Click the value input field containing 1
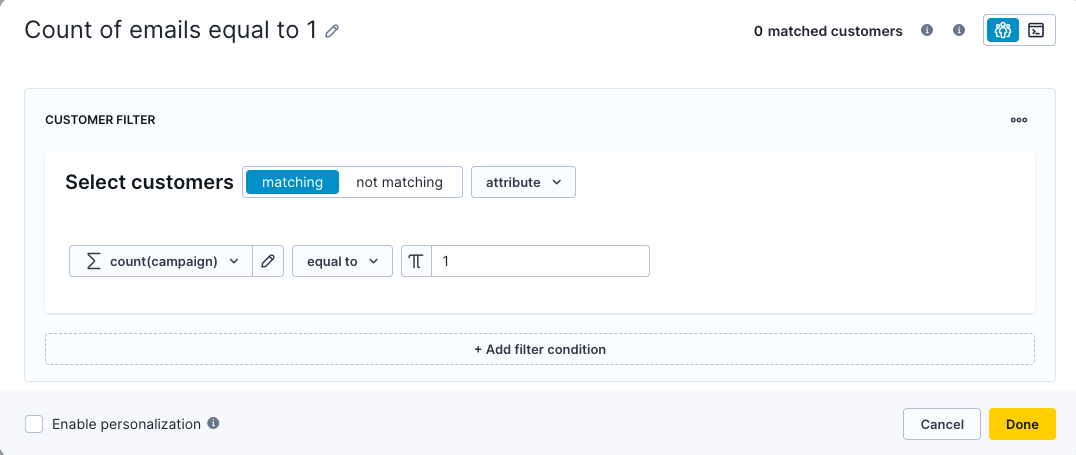The image size is (1076, 455). pos(540,261)
